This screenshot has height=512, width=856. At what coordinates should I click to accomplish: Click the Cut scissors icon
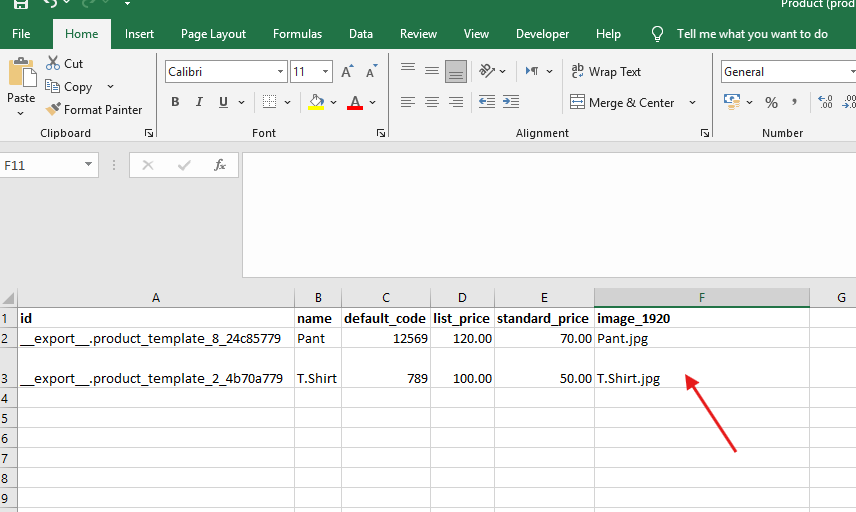pos(54,63)
